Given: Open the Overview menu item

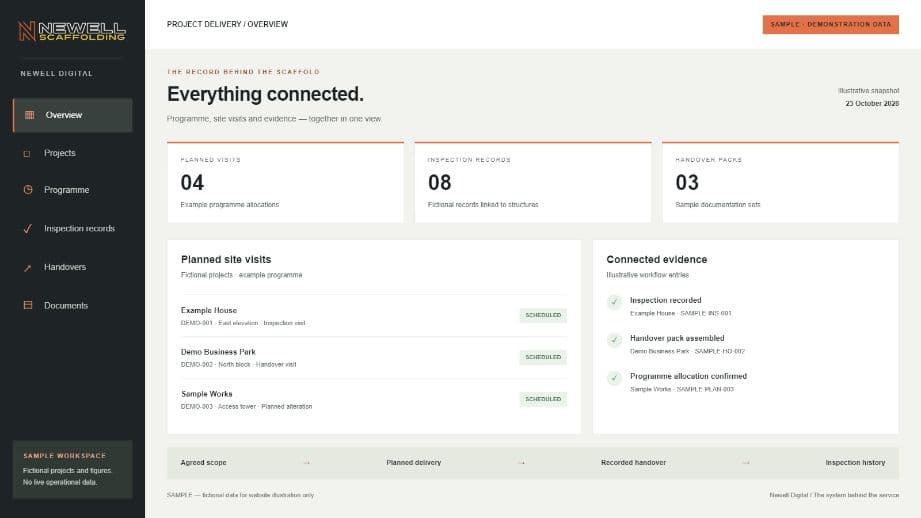Looking at the screenshot, I should (73, 115).
